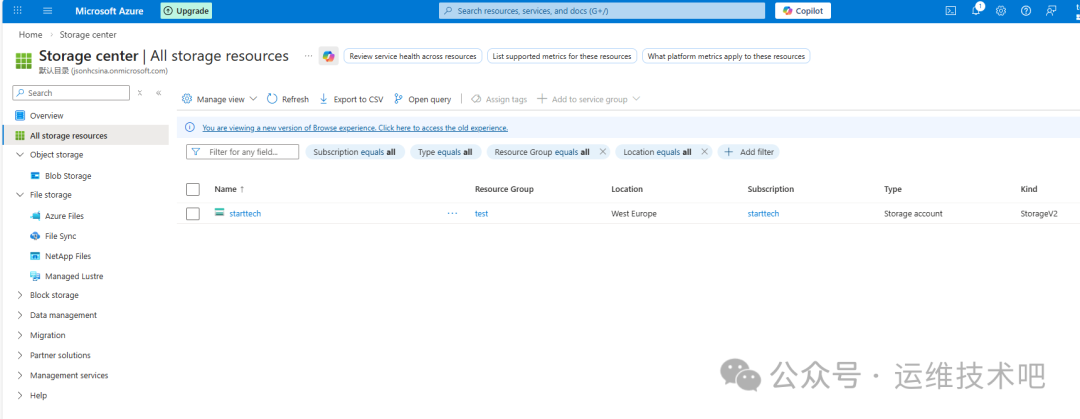Screen dimensions: 1080x419
Task: Focus the Filter for any field box
Action: point(242,152)
